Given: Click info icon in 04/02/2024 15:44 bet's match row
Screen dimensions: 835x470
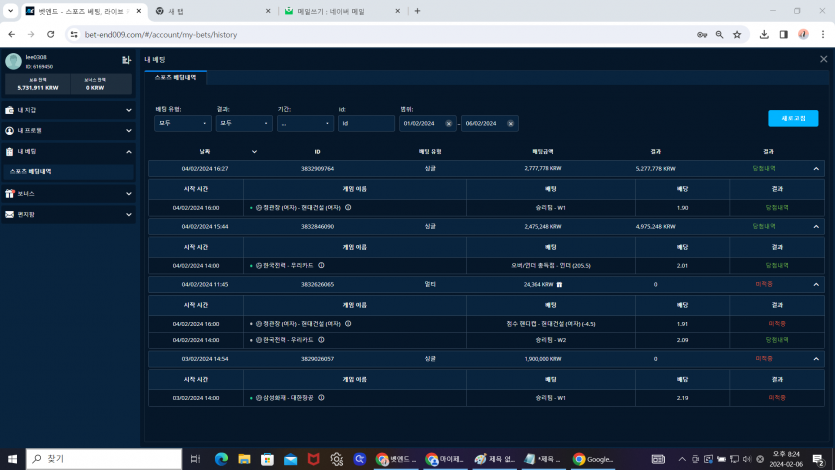Looking at the screenshot, I should (x=322, y=265).
